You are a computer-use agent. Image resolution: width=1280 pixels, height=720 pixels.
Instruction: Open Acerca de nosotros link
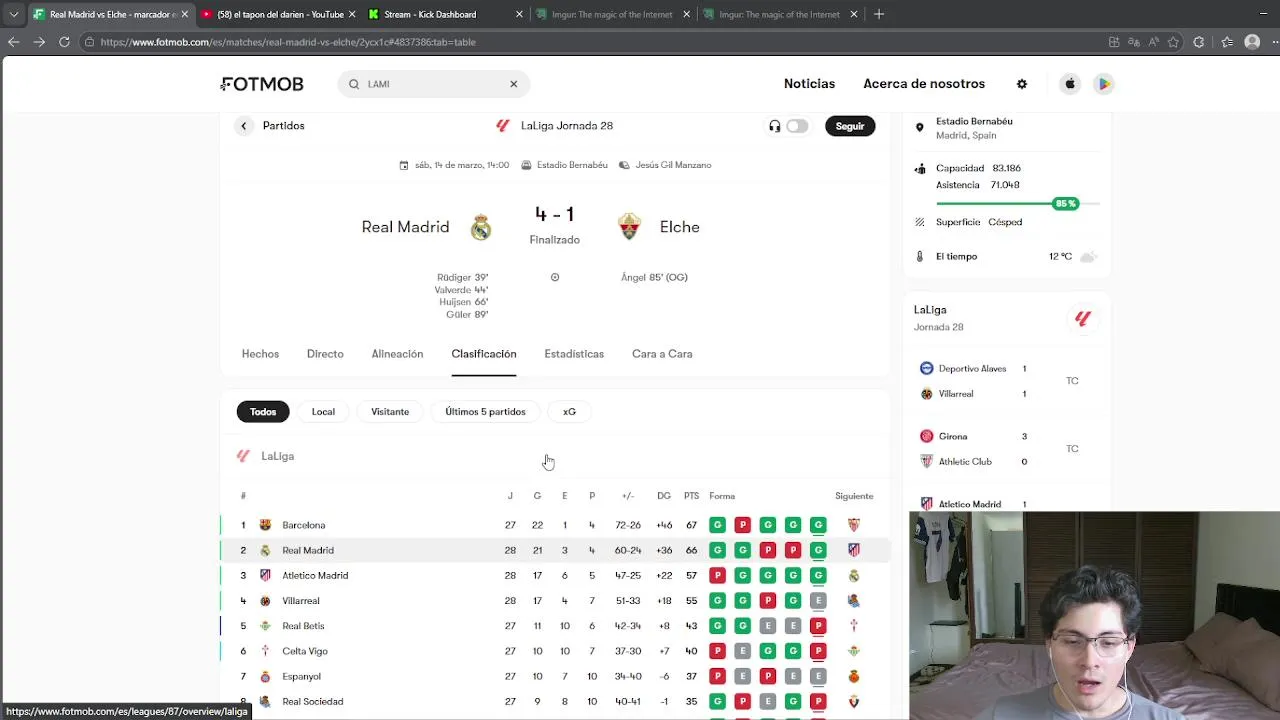(924, 84)
